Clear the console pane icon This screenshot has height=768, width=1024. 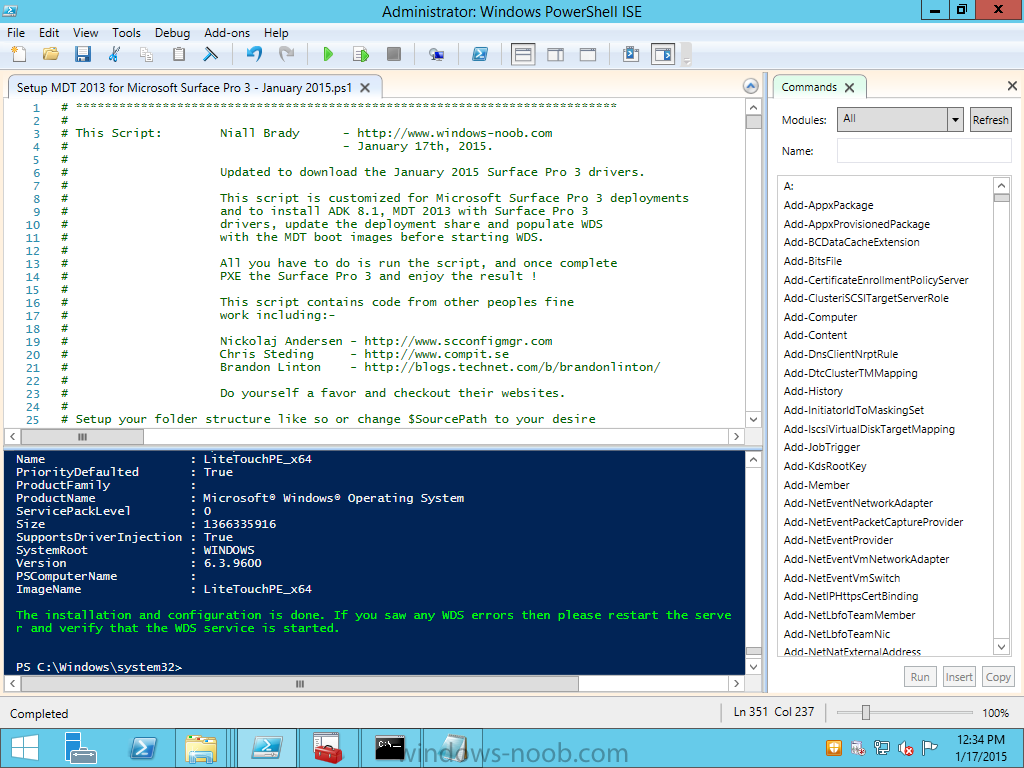(x=210, y=54)
